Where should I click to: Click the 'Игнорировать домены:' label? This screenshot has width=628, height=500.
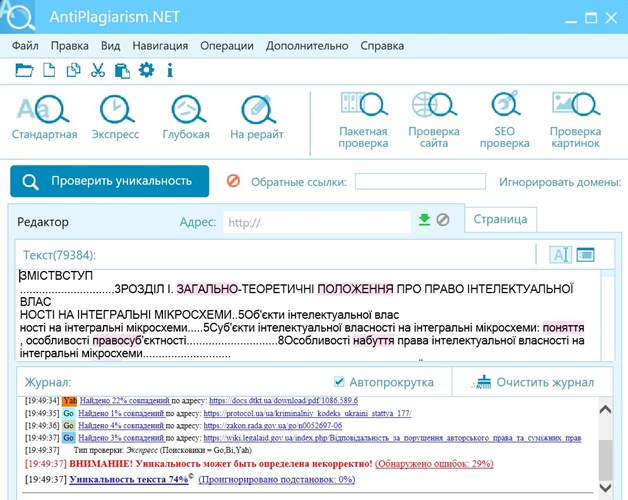point(560,182)
